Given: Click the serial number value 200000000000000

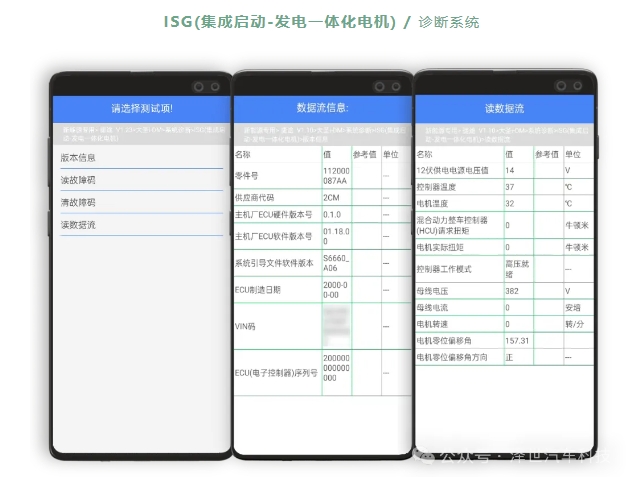Looking at the screenshot, I should click(336, 368).
